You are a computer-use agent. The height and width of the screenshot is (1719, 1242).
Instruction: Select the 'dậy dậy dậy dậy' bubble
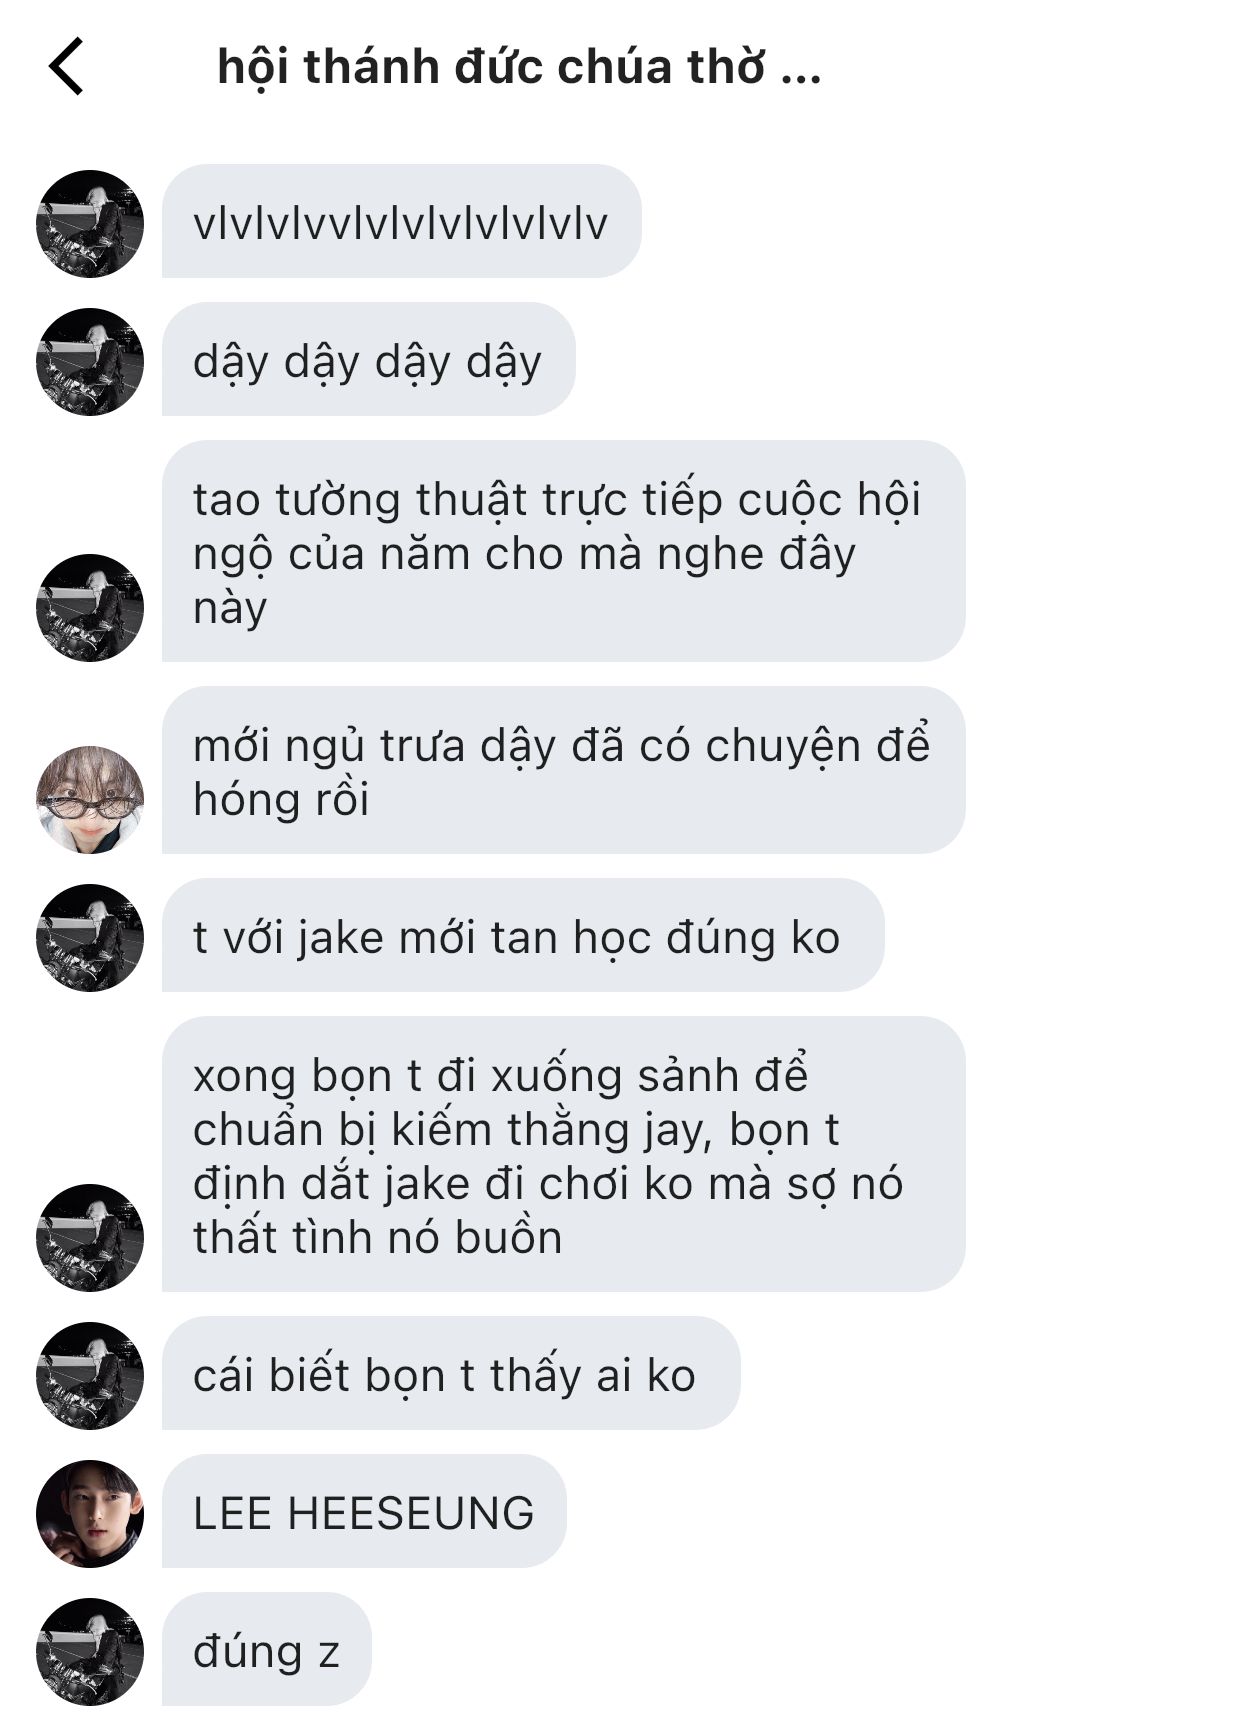pyautogui.click(x=368, y=359)
